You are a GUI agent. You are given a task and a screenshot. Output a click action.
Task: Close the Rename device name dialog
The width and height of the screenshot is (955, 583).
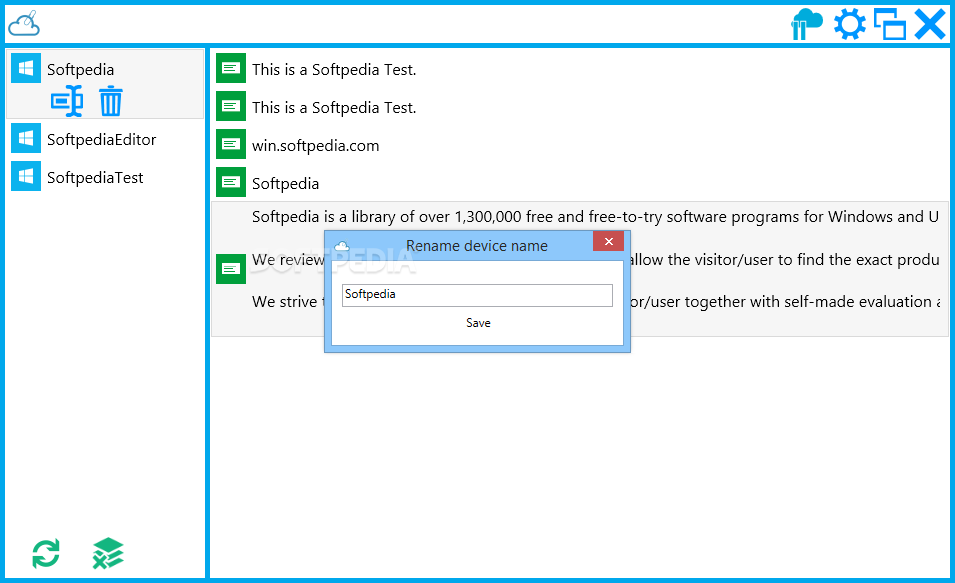(x=608, y=241)
